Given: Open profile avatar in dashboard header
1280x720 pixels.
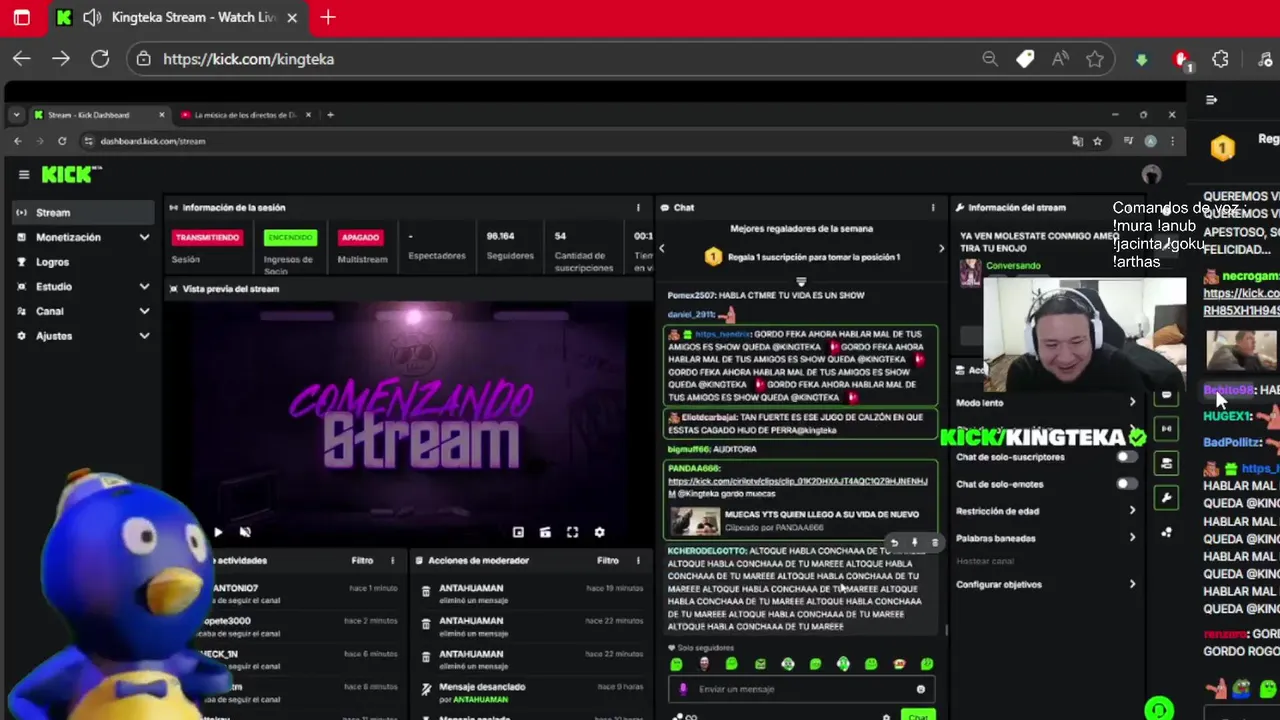Looking at the screenshot, I should [1152, 174].
